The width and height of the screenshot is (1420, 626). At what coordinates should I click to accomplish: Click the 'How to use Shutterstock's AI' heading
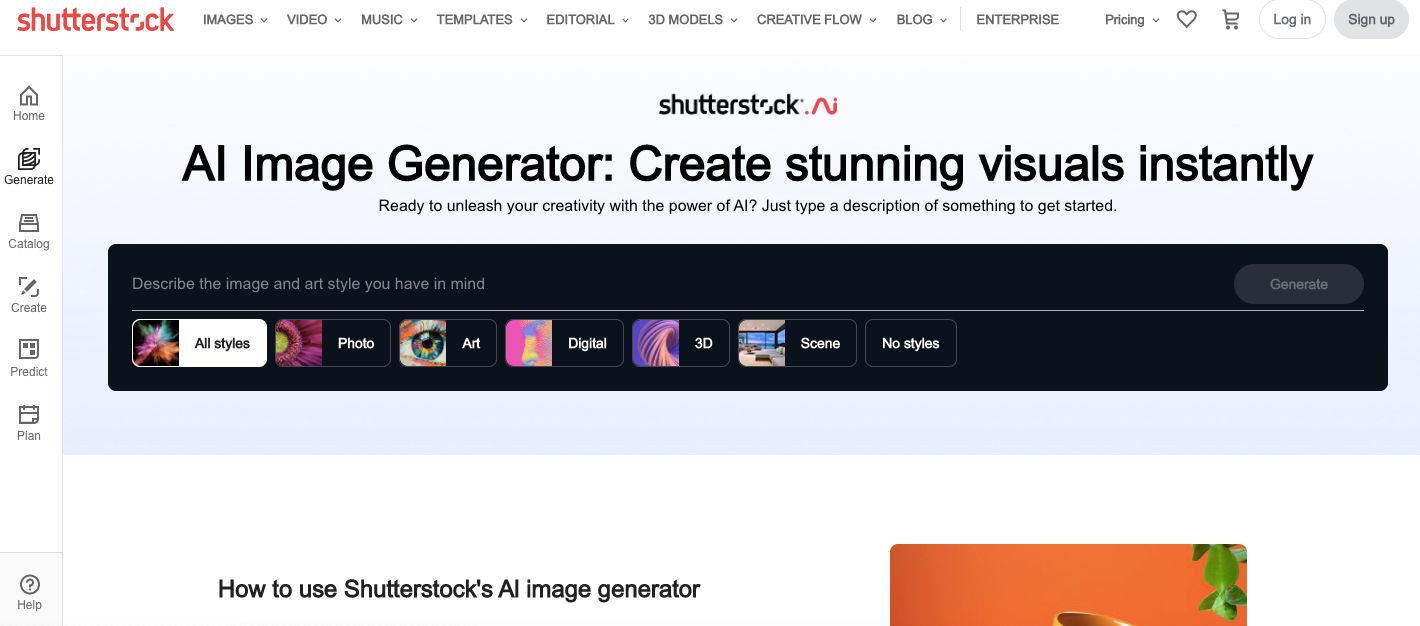pyautogui.click(x=459, y=589)
